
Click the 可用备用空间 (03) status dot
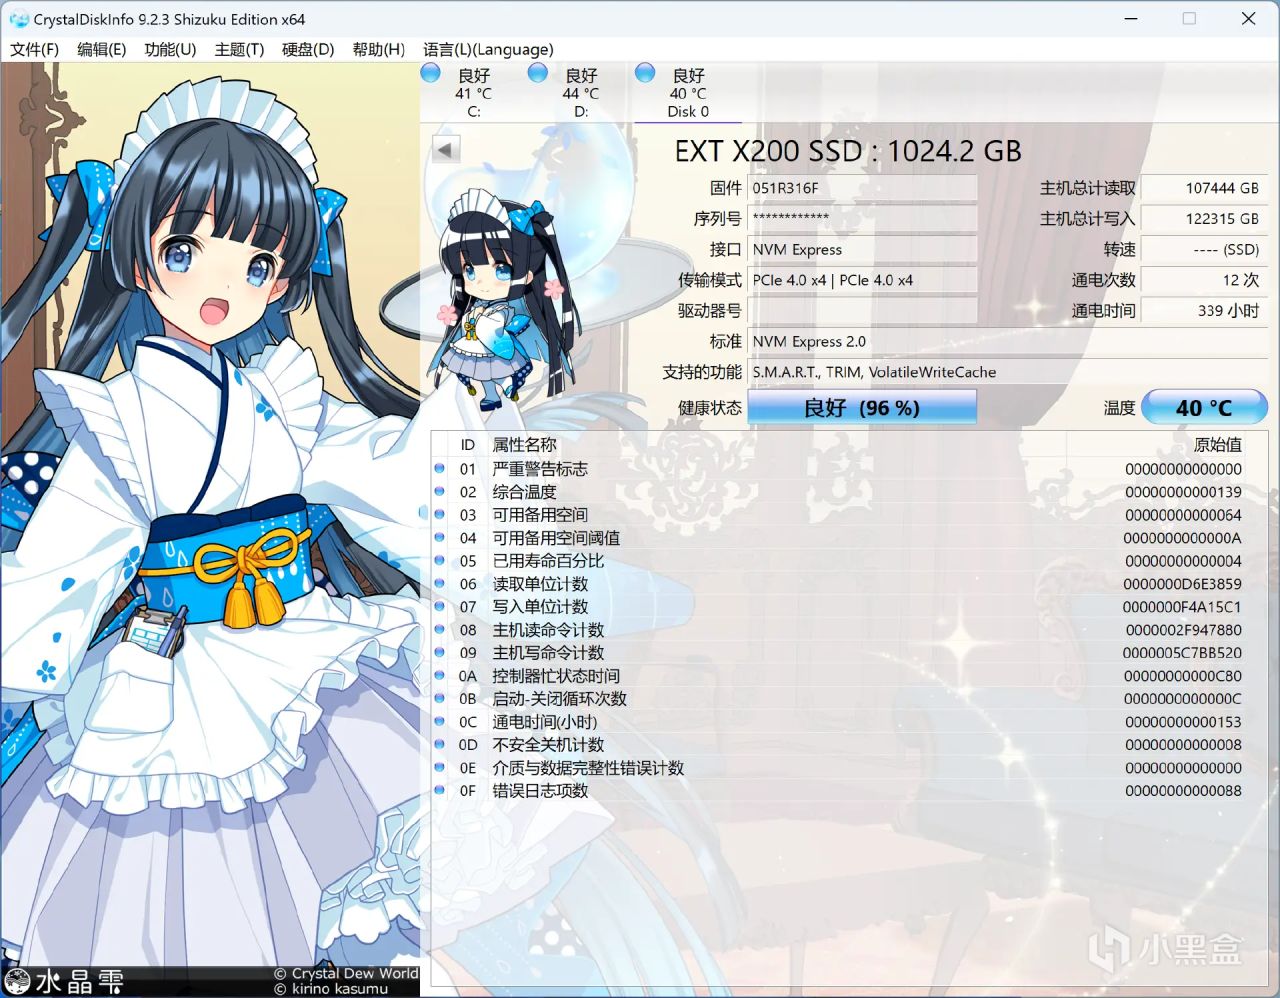(440, 514)
